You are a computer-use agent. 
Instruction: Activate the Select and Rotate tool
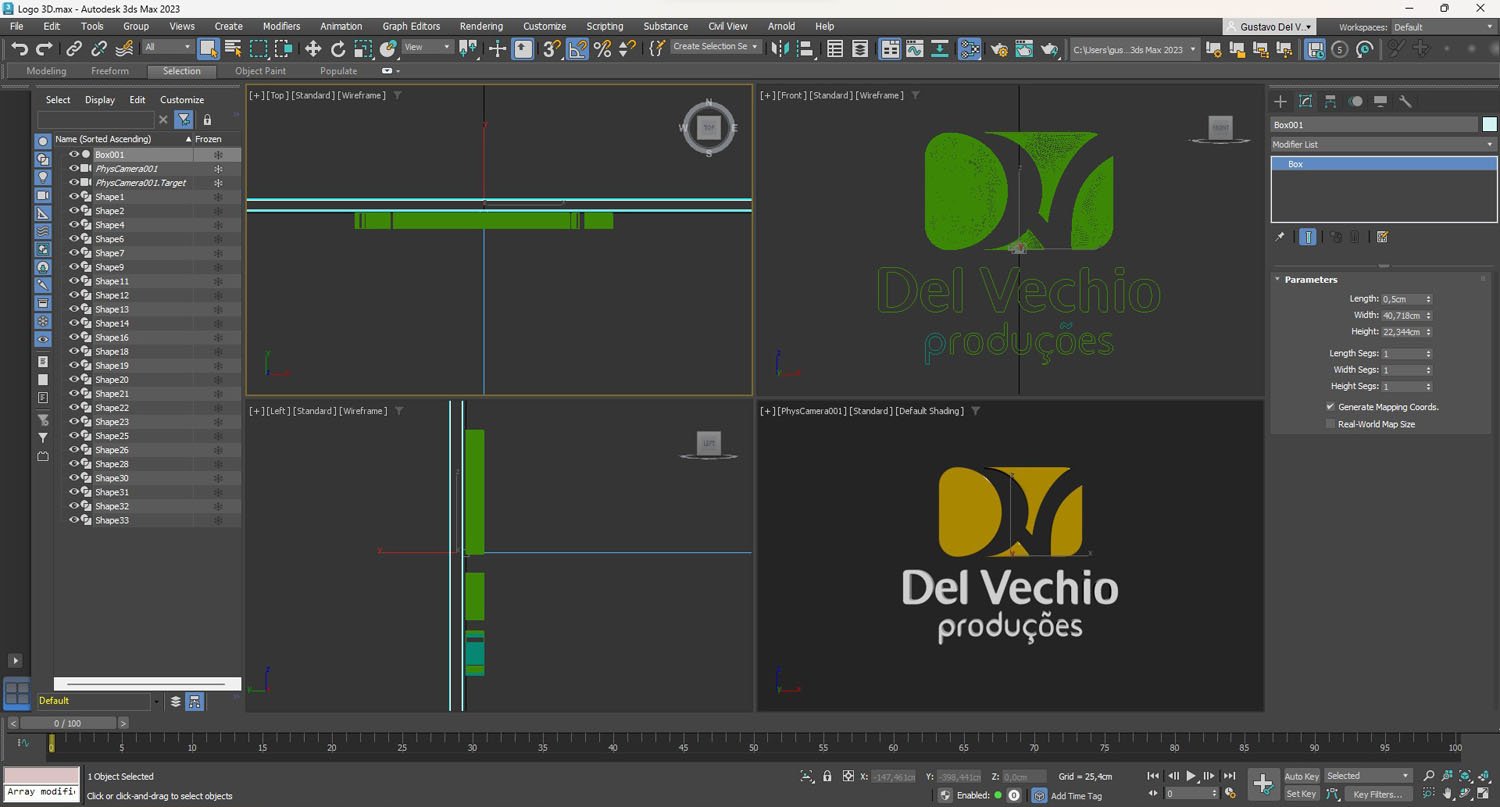pyautogui.click(x=338, y=48)
